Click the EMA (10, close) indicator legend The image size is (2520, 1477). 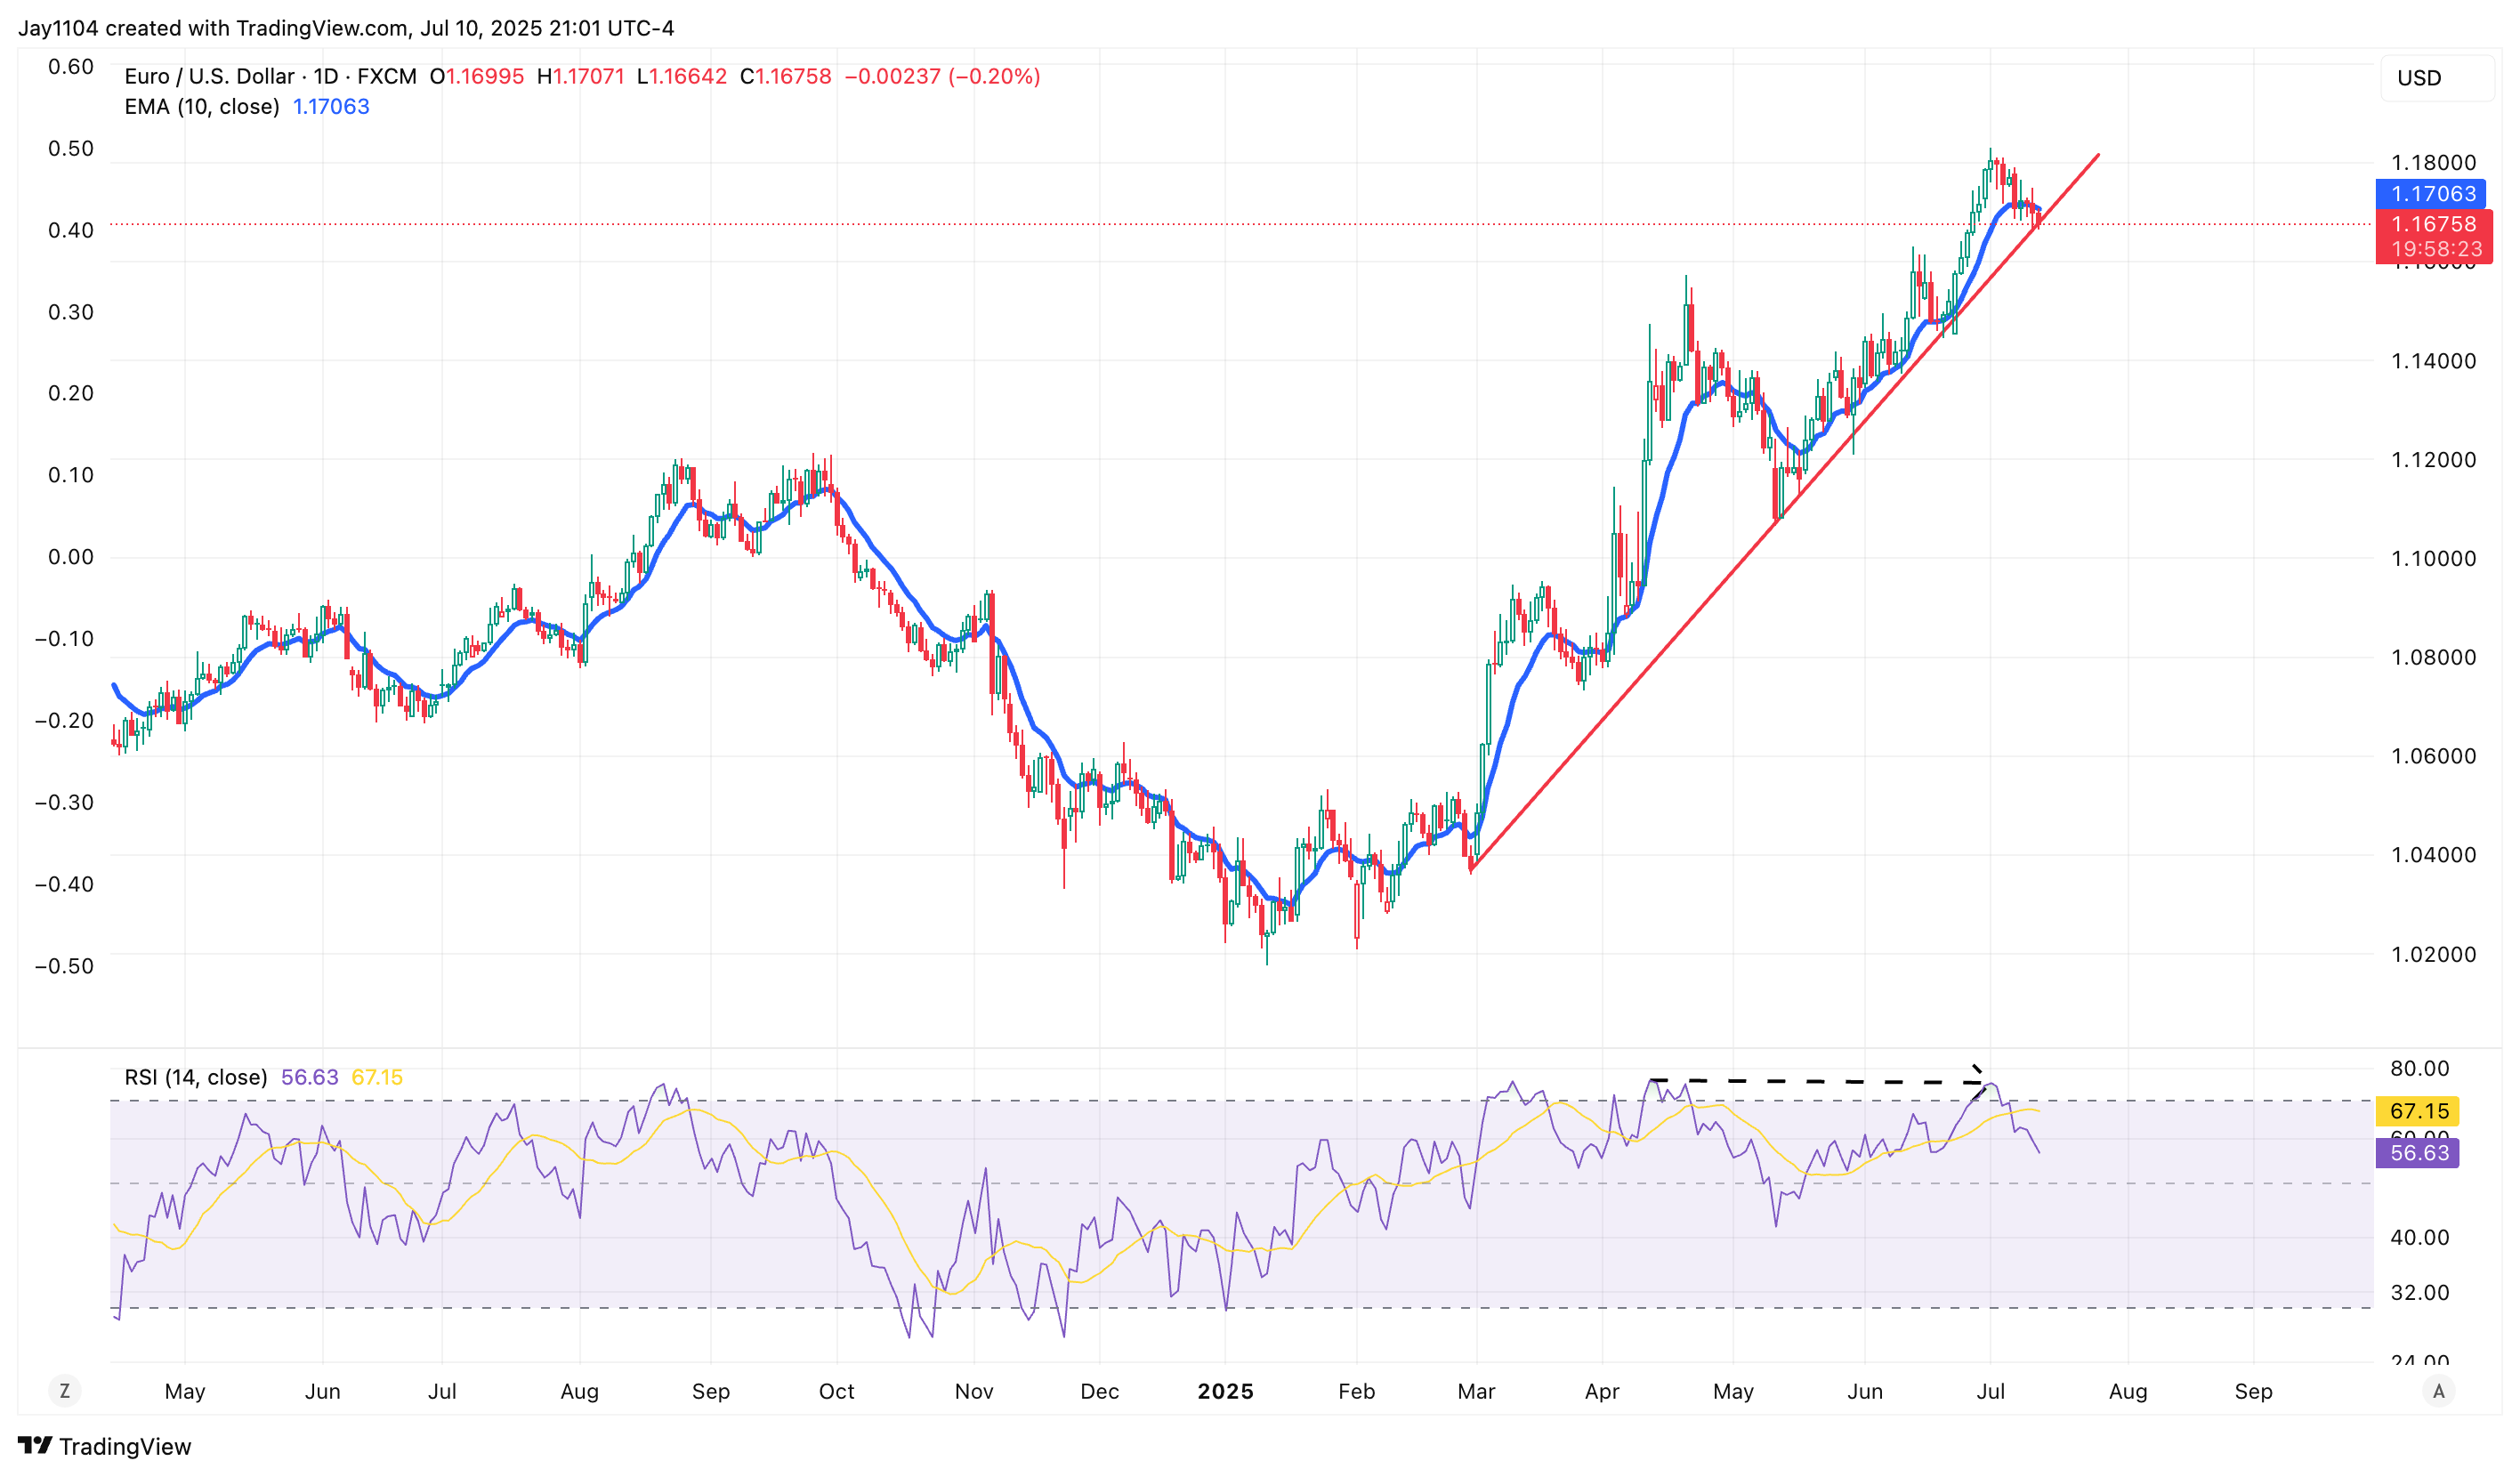(201, 107)
